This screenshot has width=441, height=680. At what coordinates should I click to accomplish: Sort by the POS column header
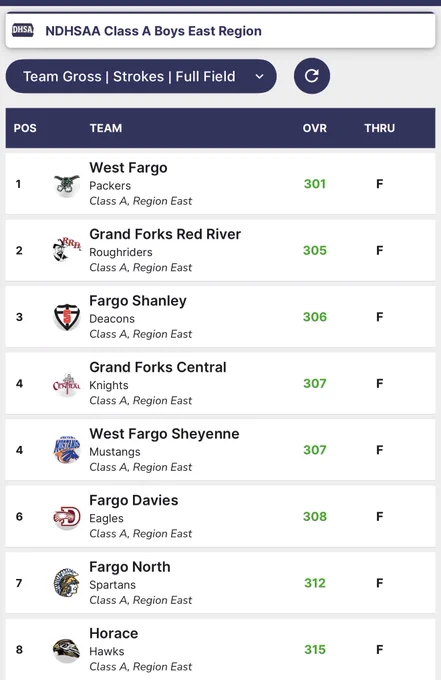click(x=25, y=128)
